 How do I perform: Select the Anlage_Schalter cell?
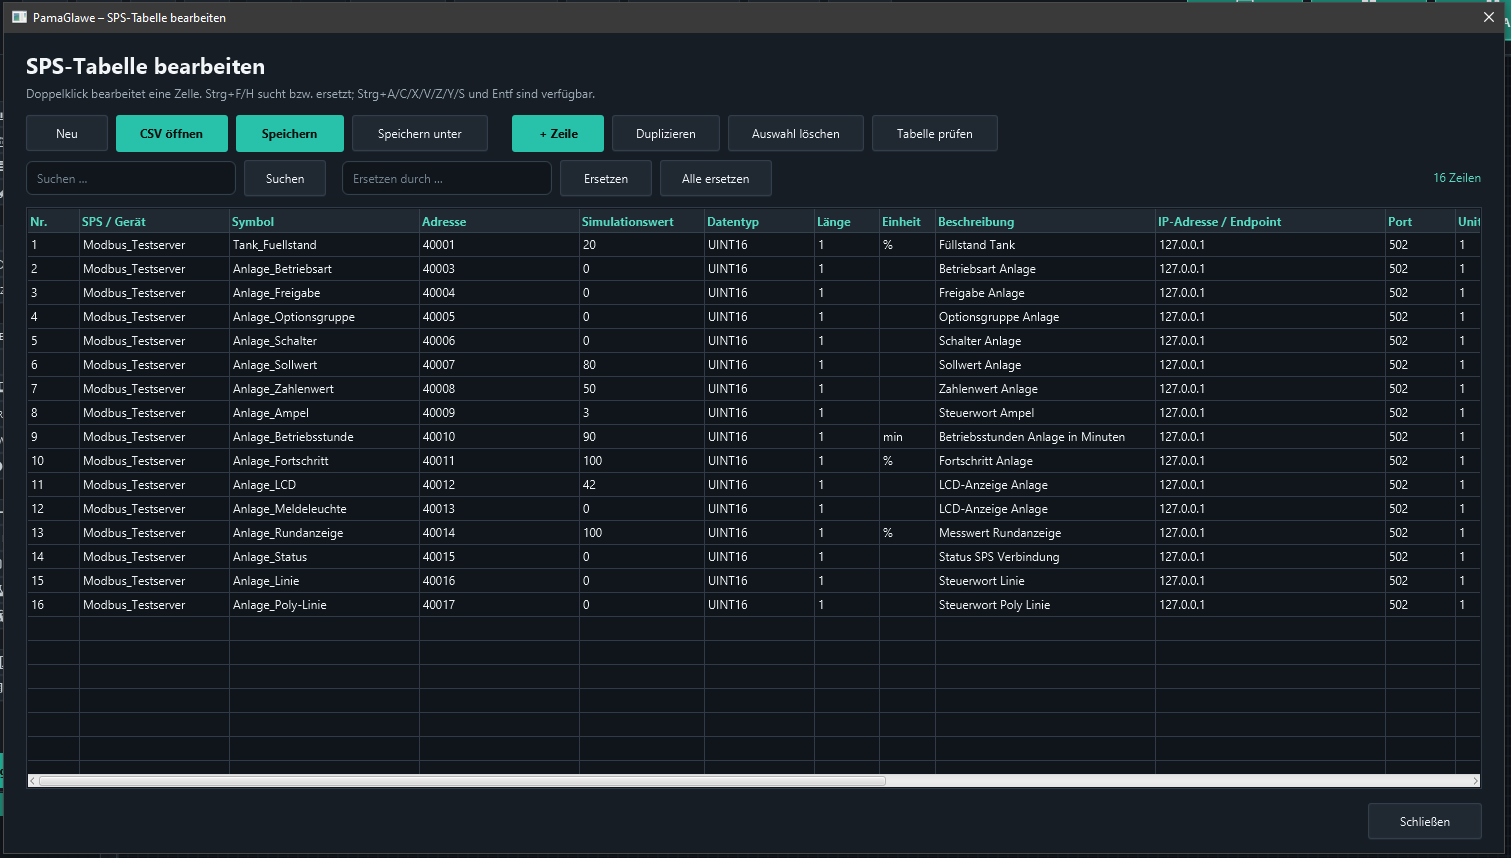(324, 341)
